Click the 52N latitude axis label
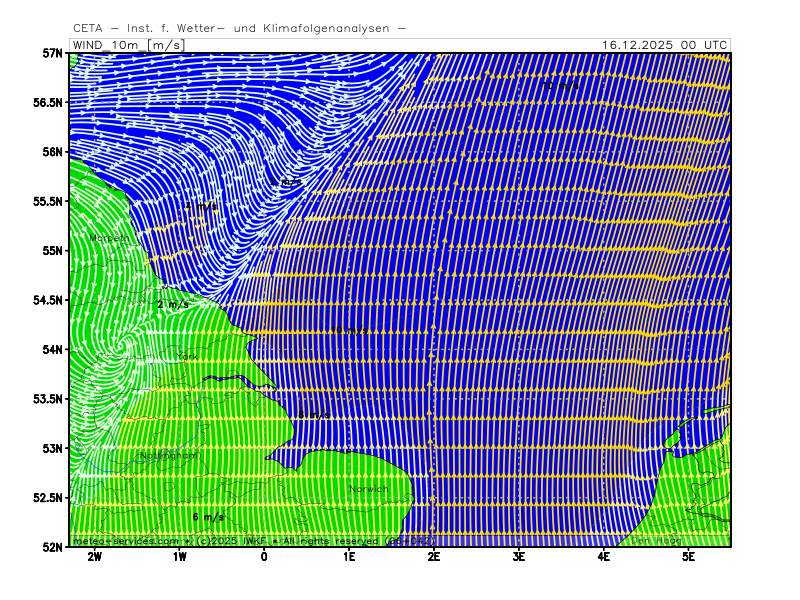Image resolution: width=800 pixels, height=600 pixels. [x=52, y=546]
